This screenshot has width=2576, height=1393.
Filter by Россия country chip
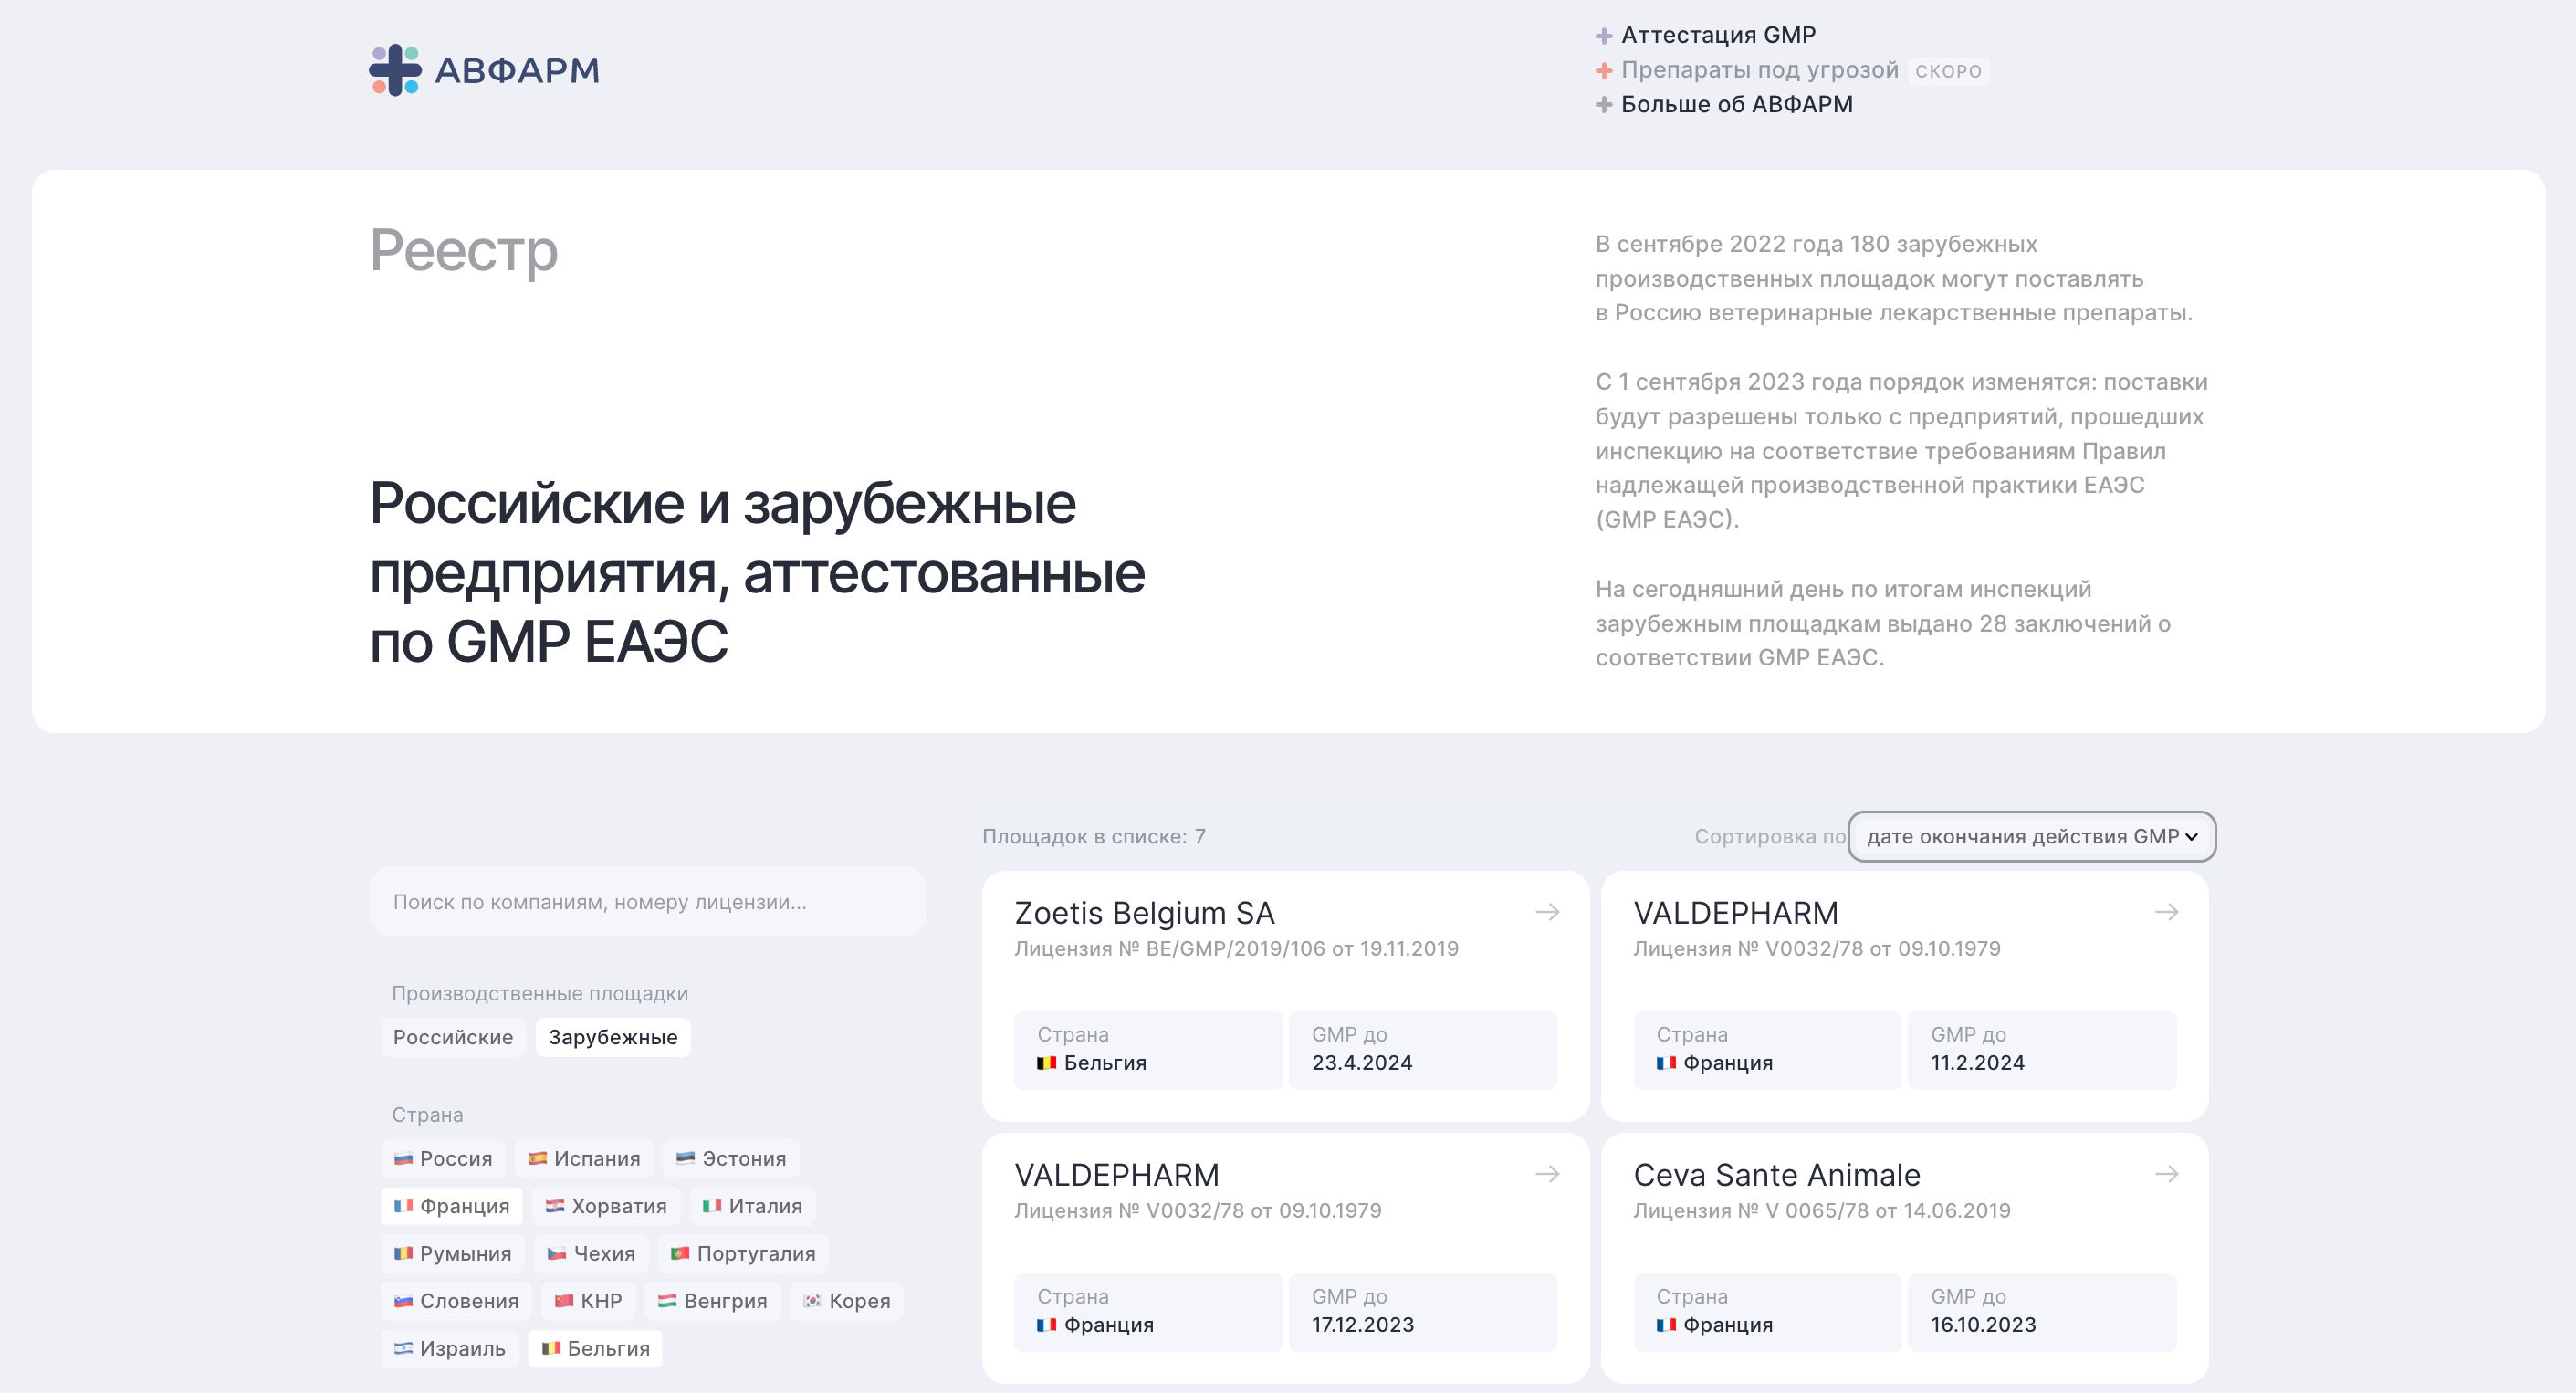pyautogui.click(x=443, y=1158)
